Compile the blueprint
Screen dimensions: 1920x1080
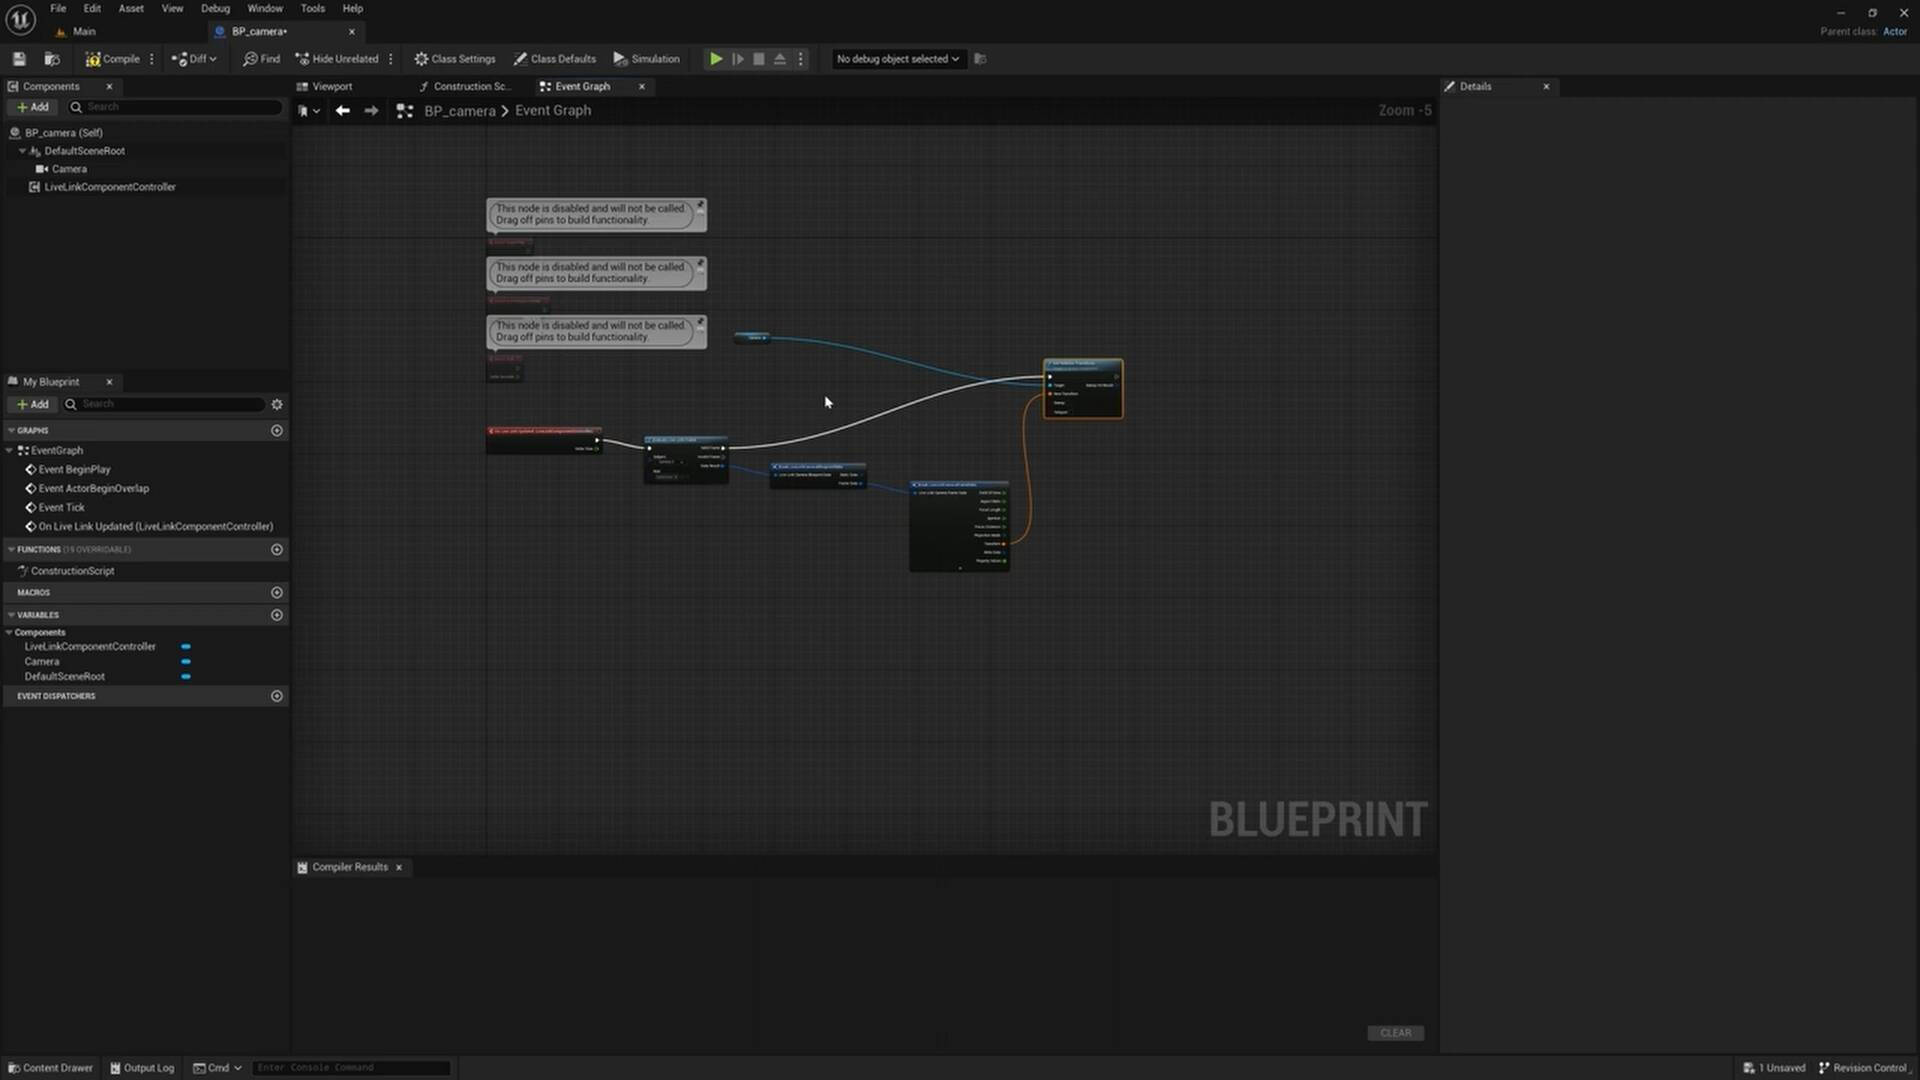click(x=112, y=59)
